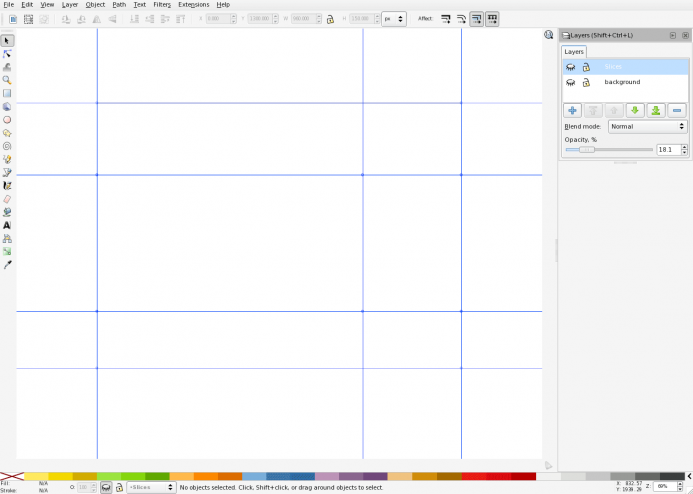Lower the layer one step with green arrow

pos(635,110)
